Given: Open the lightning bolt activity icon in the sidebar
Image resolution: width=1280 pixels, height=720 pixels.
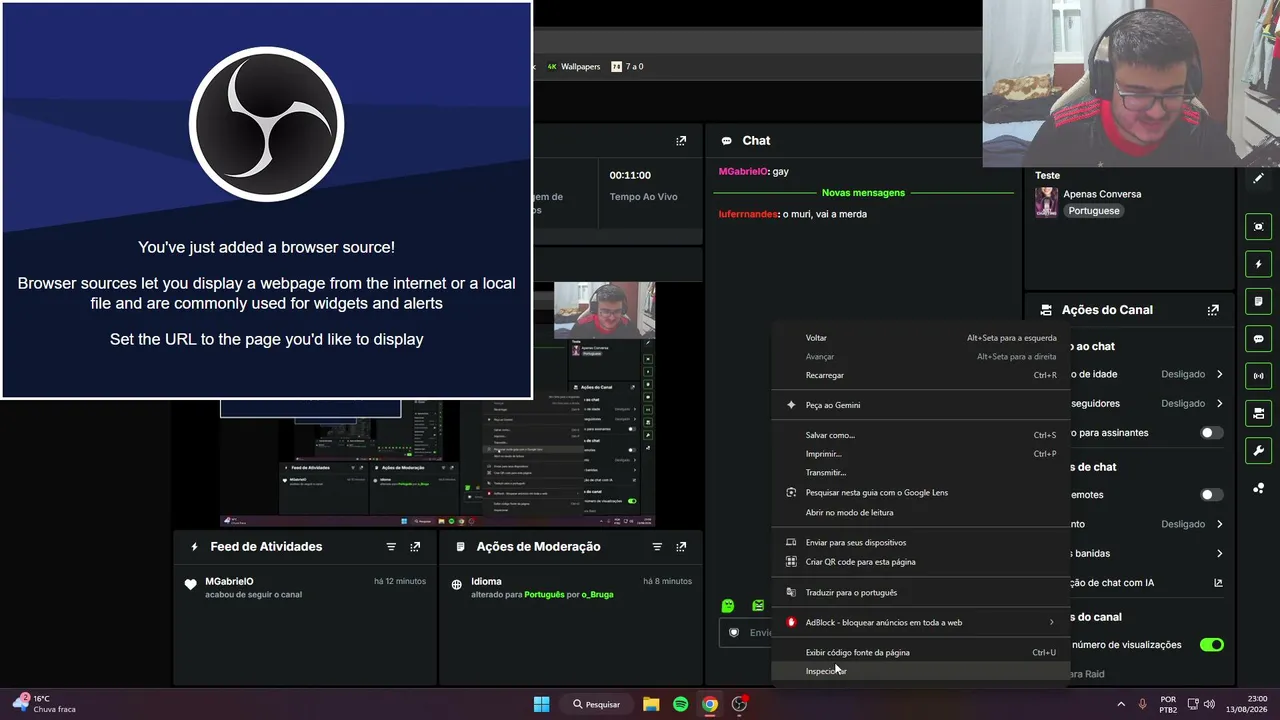Looking at the screenshot, I should pyautogui.click(x=1258, y=264).
